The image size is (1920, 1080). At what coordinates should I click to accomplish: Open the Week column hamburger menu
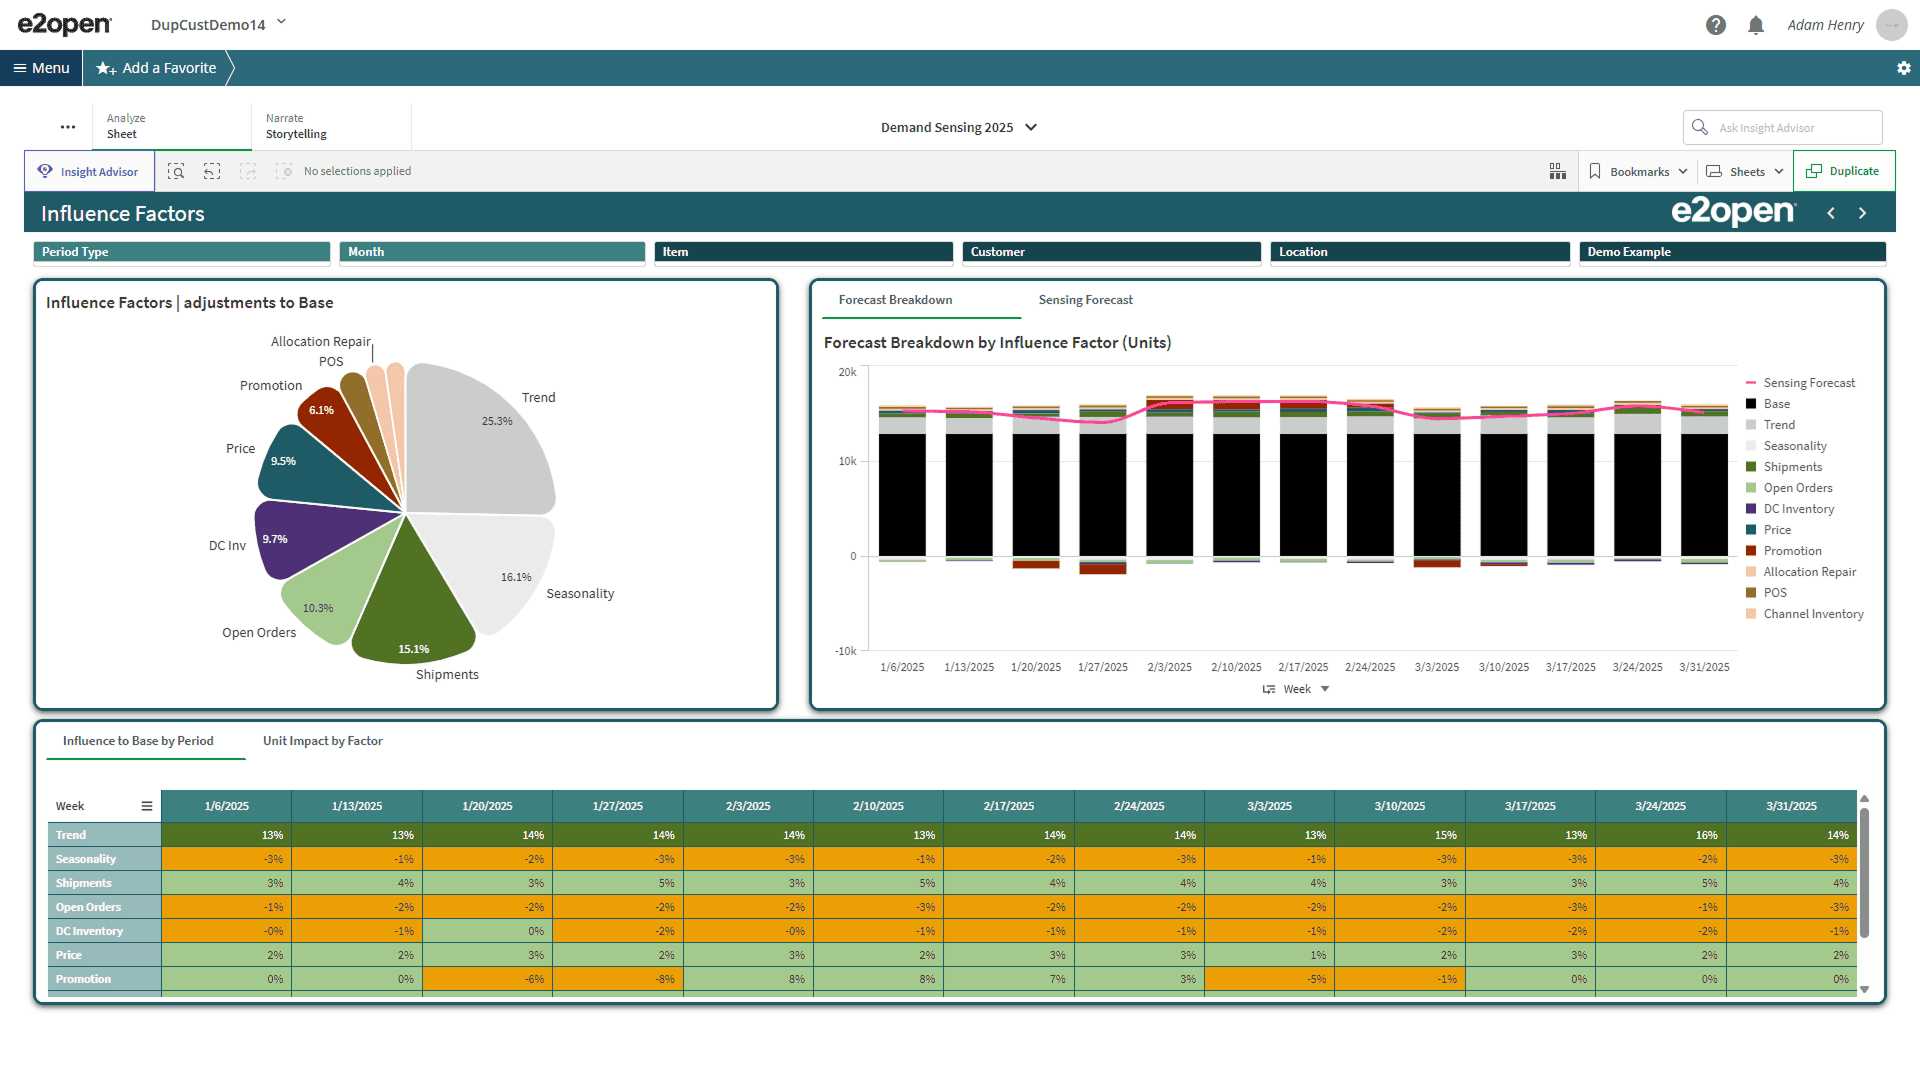tap(147, 806)
